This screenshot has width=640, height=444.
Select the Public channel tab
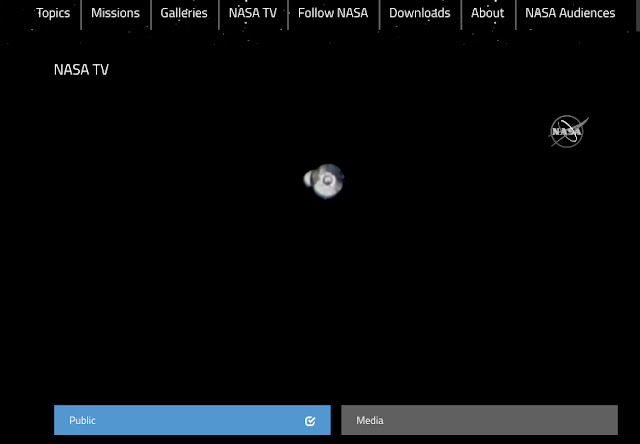(192, 420)
